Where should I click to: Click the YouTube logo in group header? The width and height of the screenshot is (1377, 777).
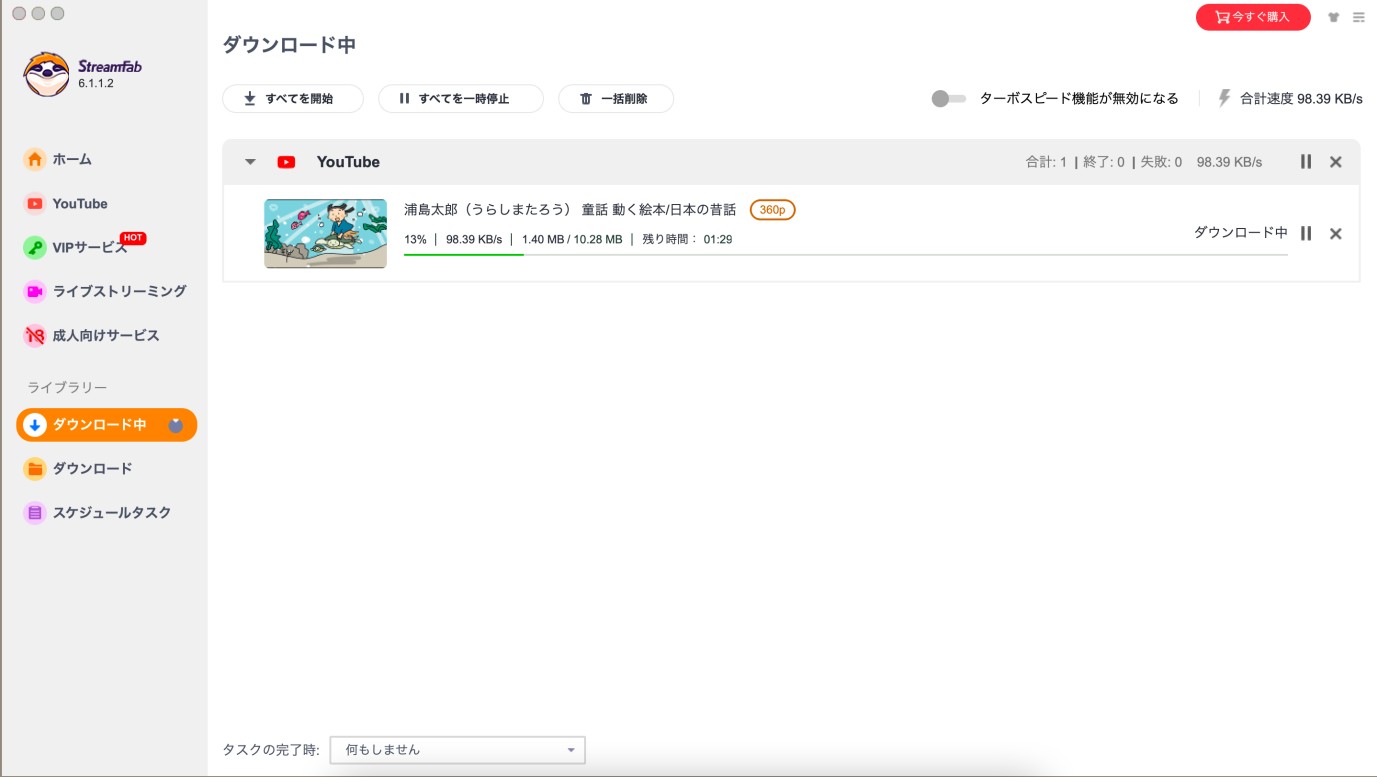287,162
